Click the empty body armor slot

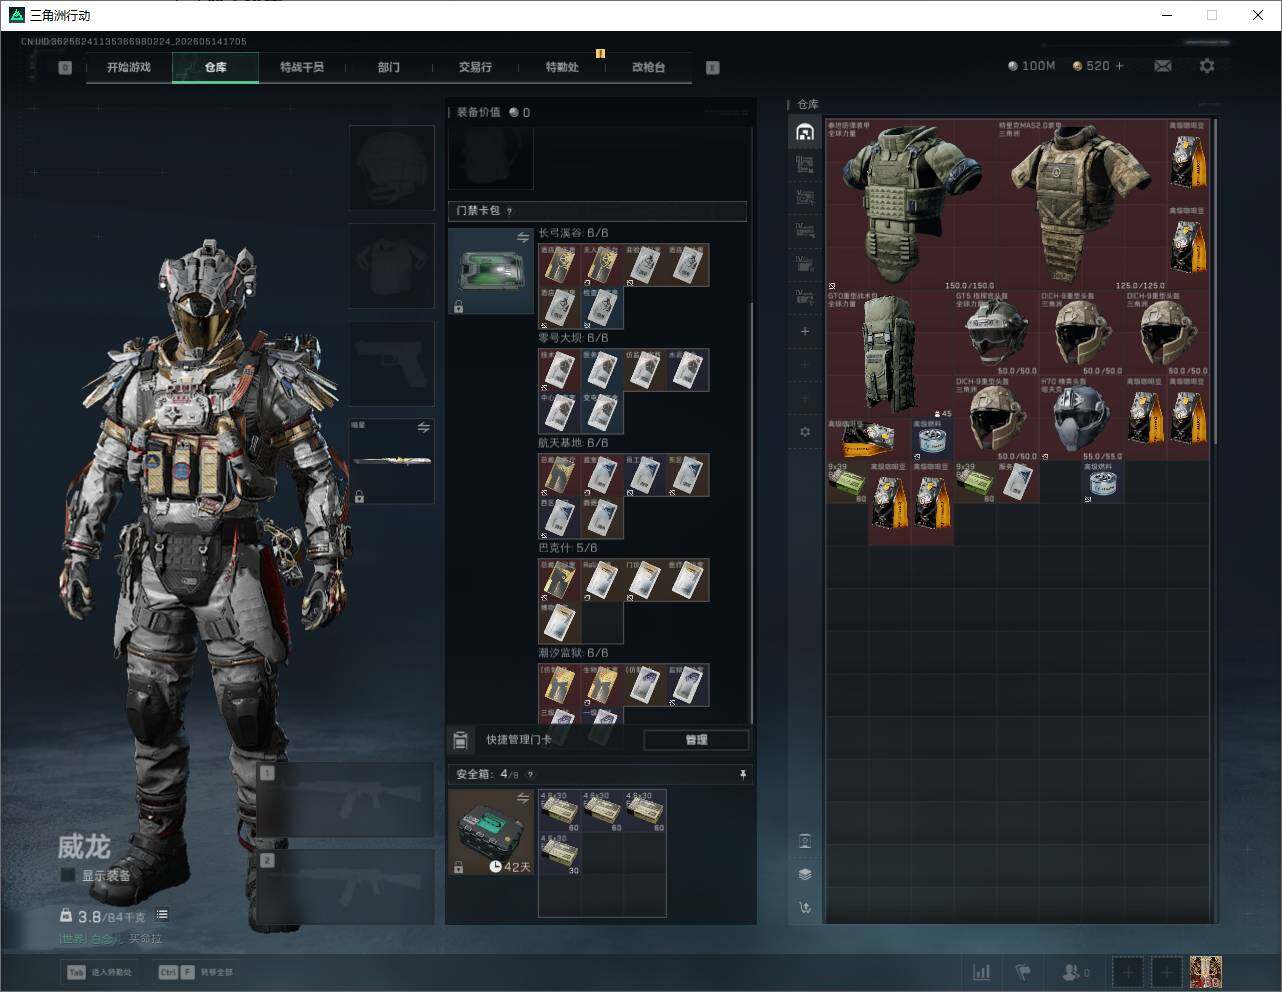click(x=392, y=266)
